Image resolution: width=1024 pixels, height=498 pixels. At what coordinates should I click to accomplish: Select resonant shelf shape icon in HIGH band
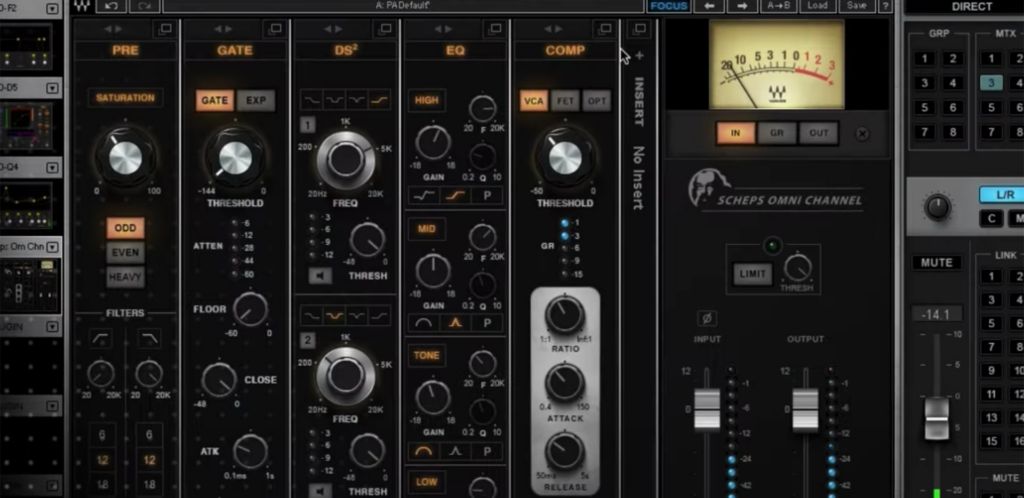click(455, 195)
